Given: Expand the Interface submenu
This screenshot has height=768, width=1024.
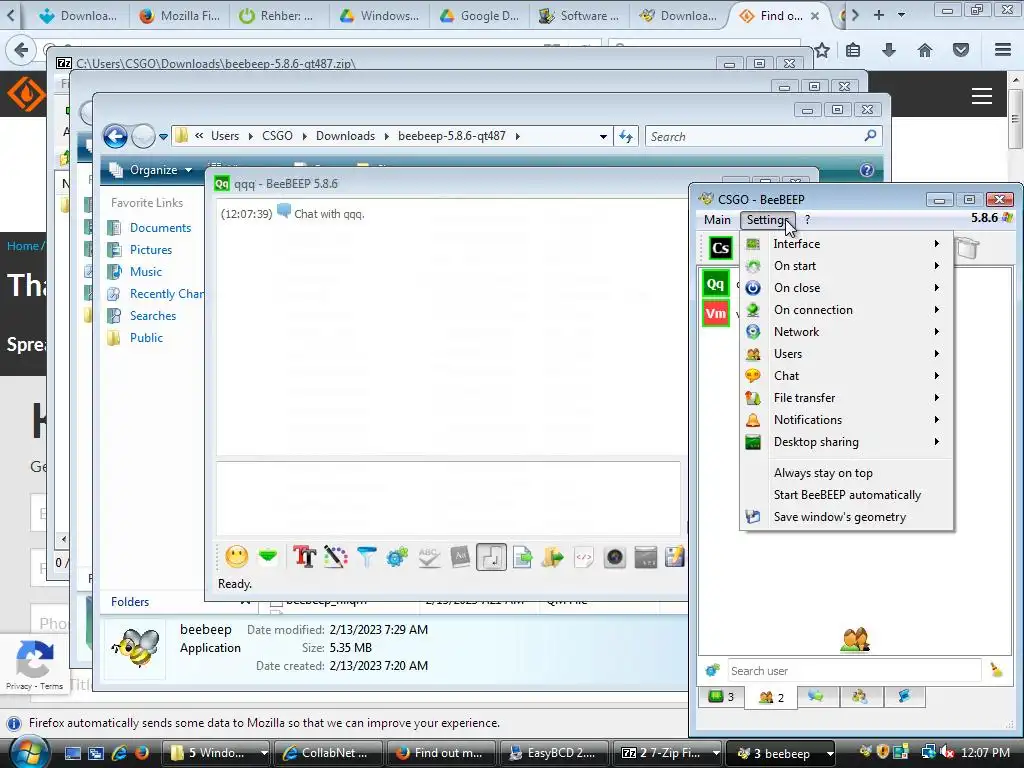Looking at the screenshot, I should [x=846, y=244].
